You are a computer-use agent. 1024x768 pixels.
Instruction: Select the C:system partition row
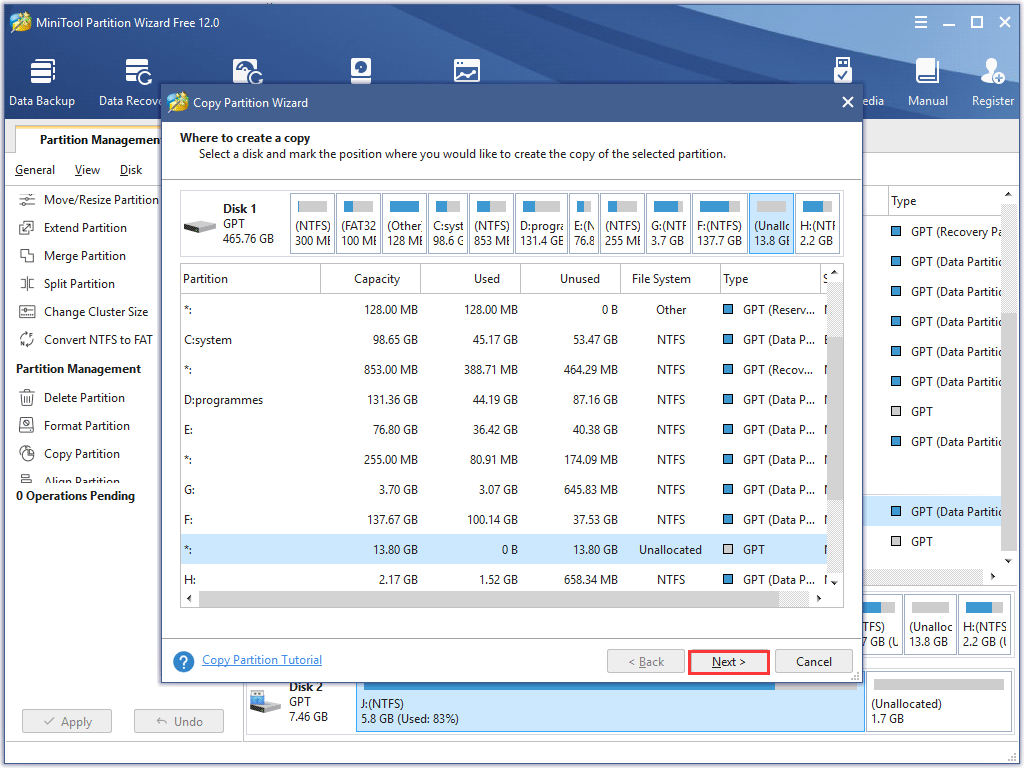click(504, 340)
